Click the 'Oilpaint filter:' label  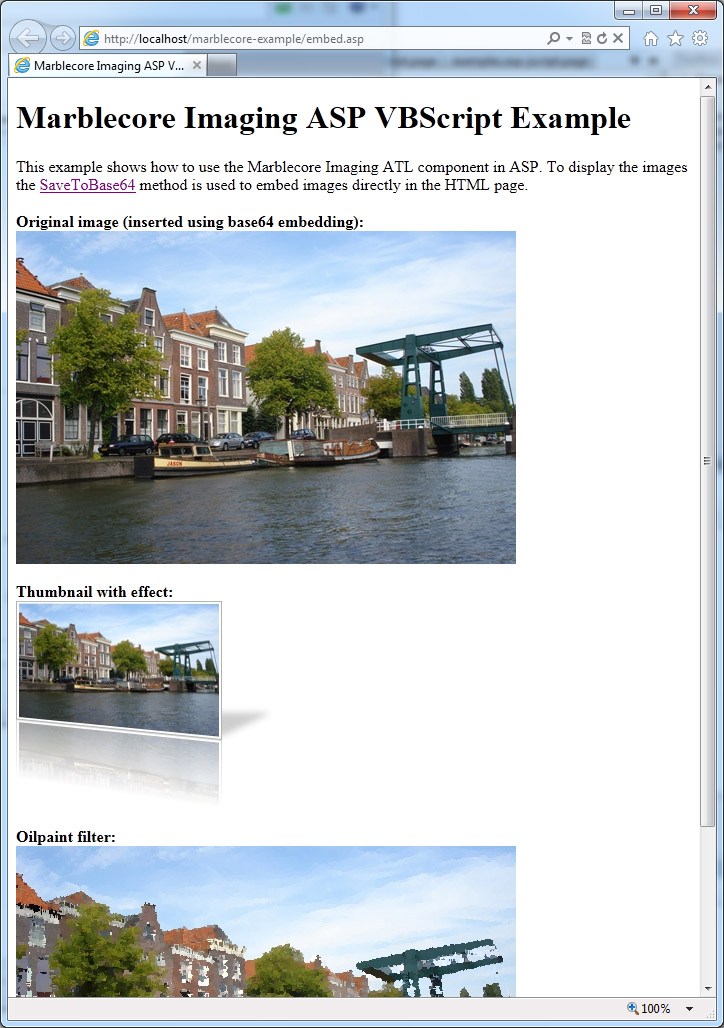click(66, 837)
